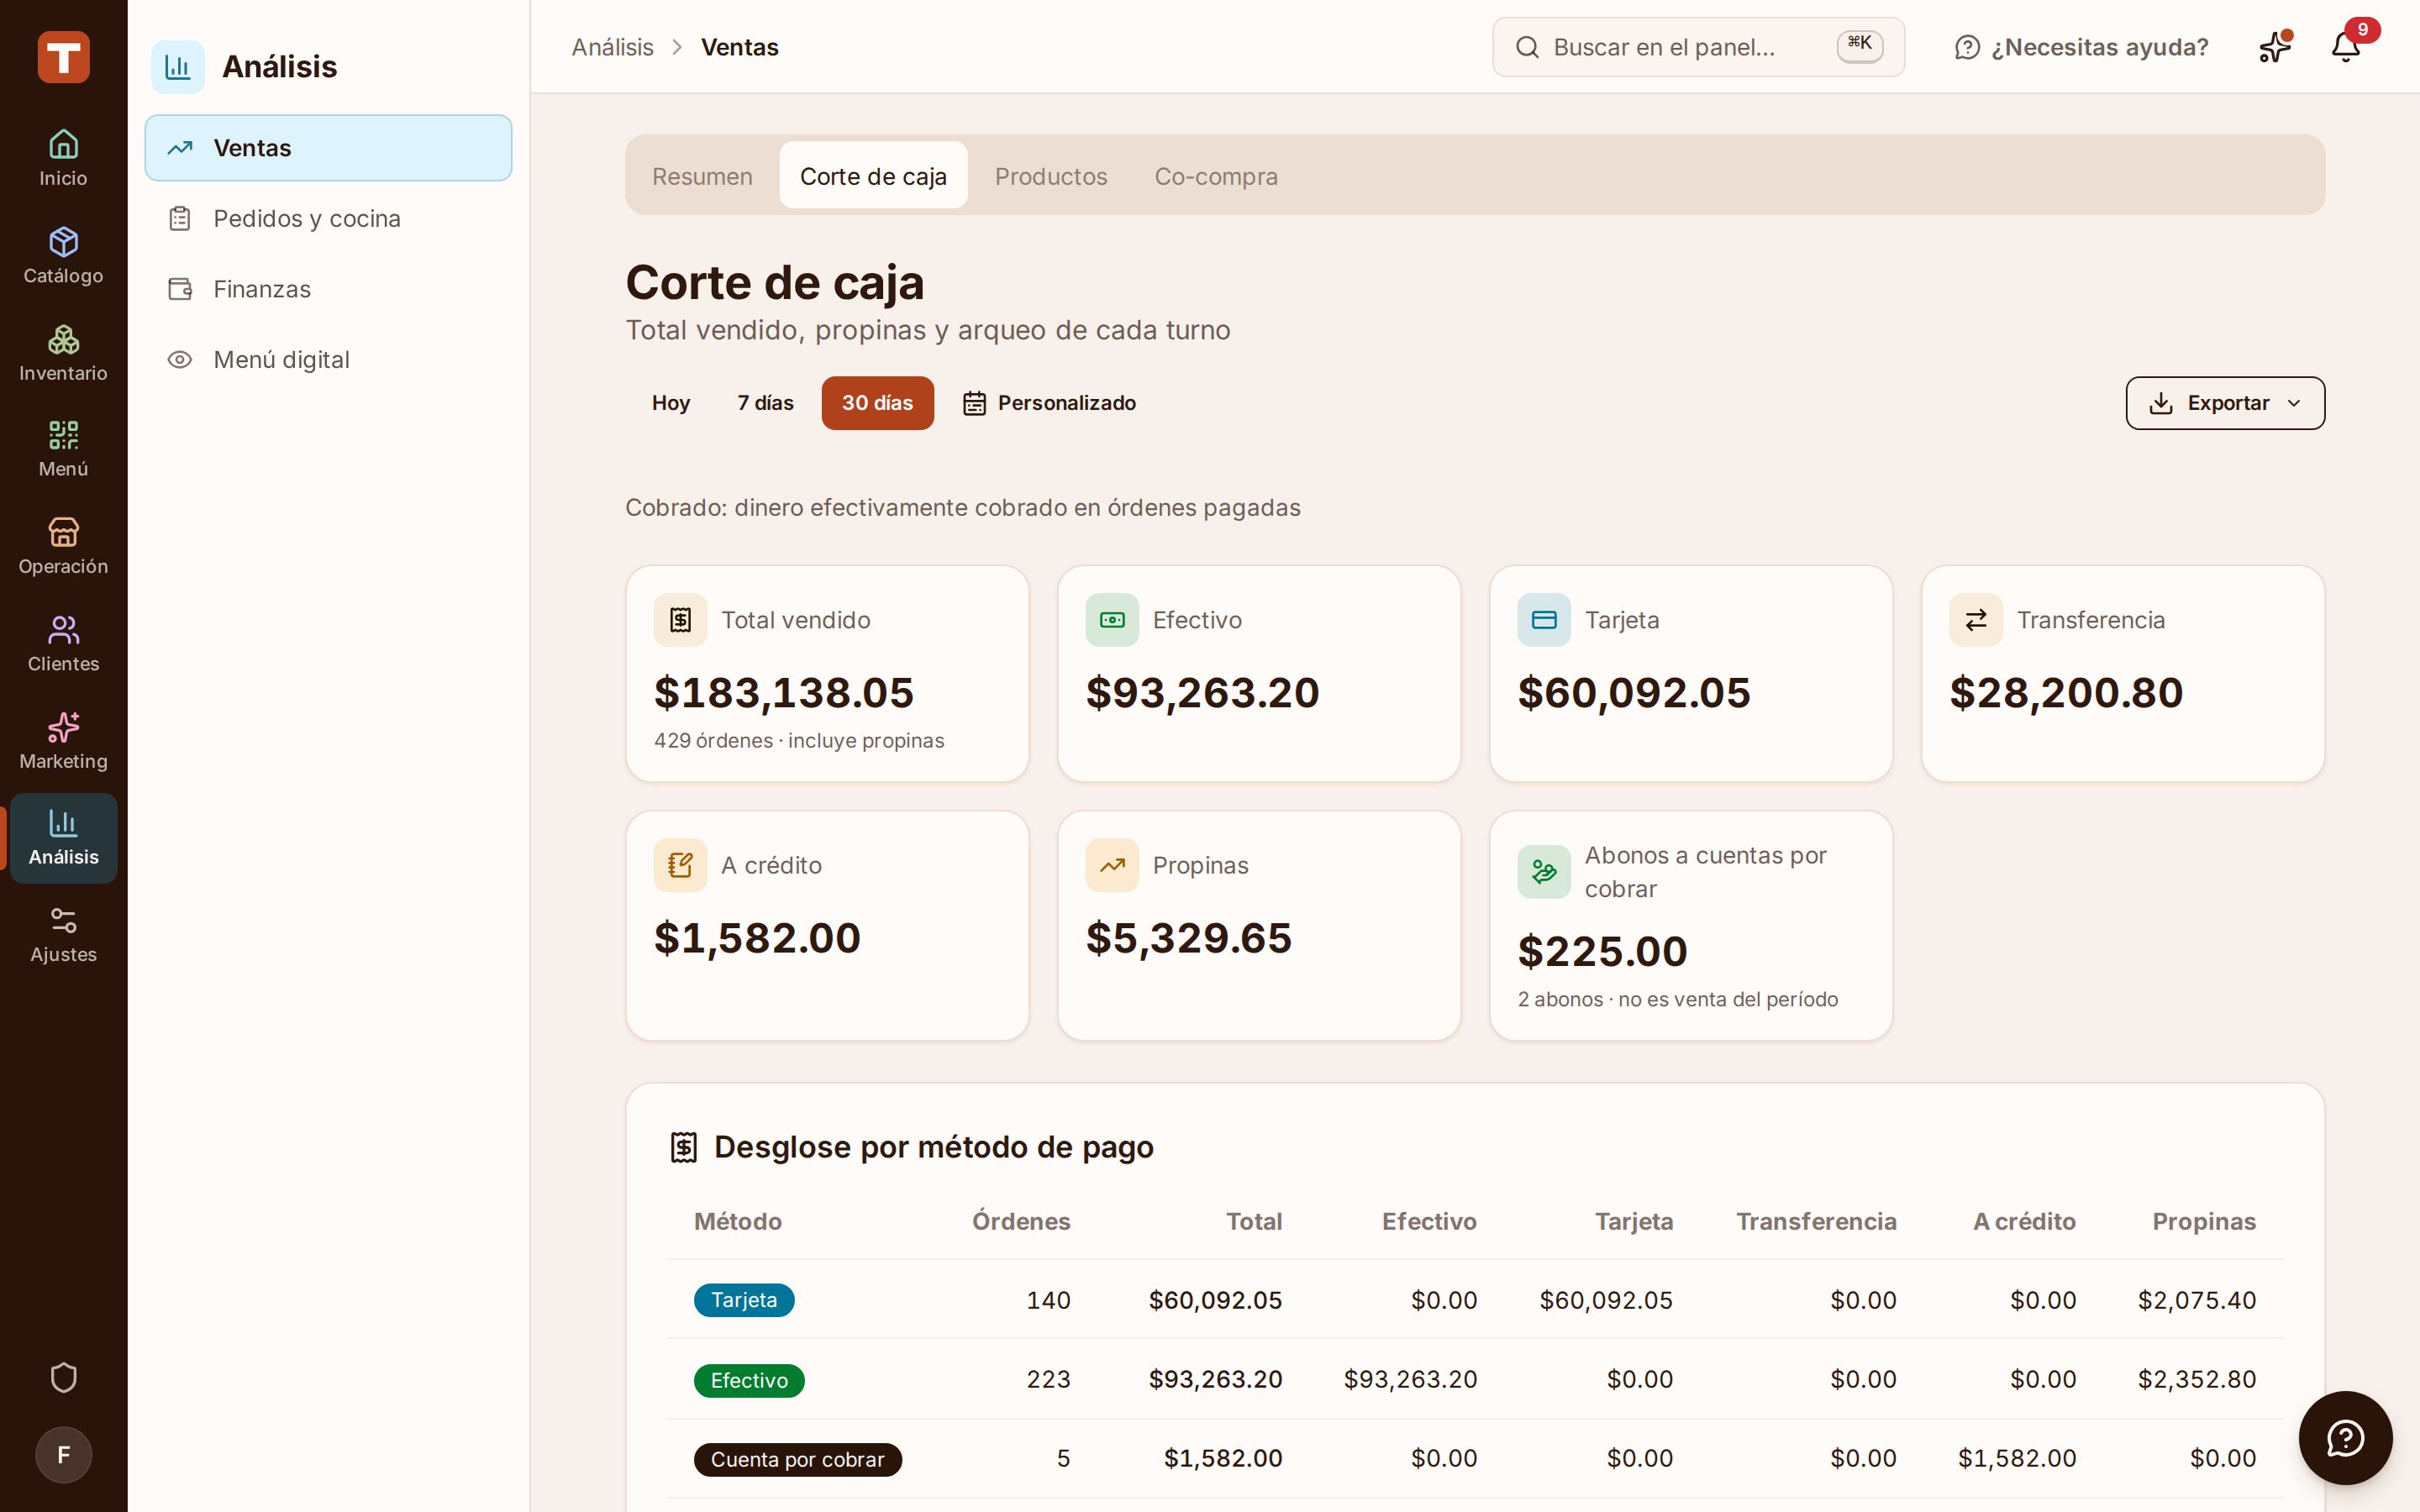This screenshot has width=2420, height=1512.
Task: Click the Efectivo summary card
Action: (1259, 674)
